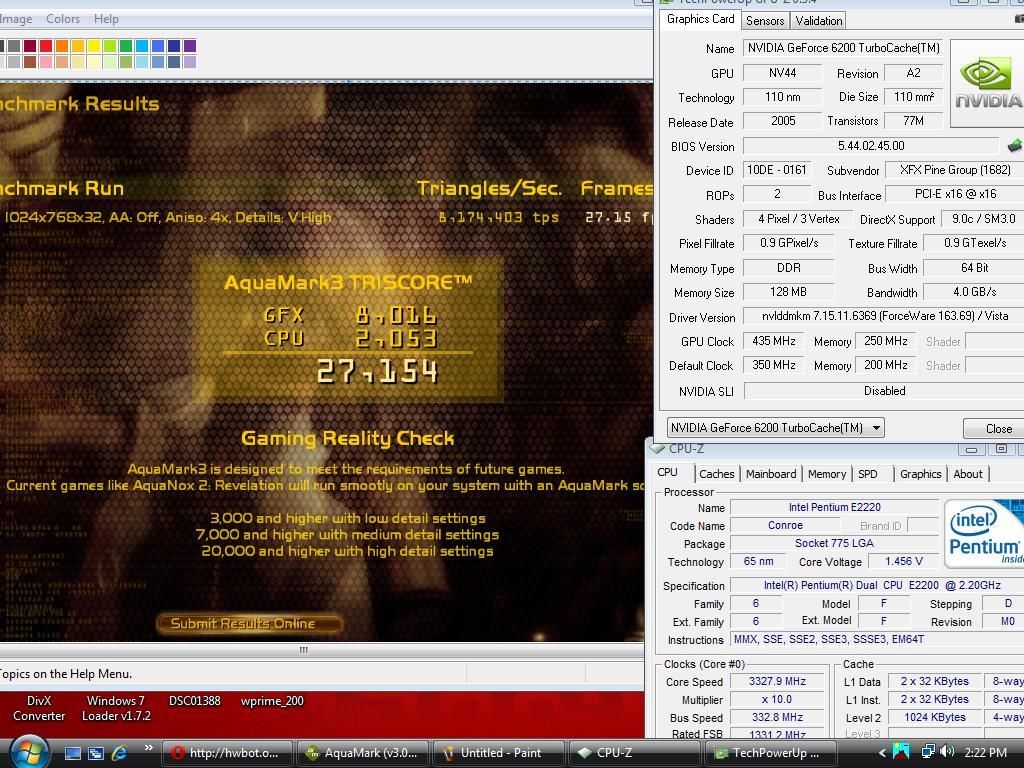
Task: Click the volume speaker tray icon
Action: [947, 752]
